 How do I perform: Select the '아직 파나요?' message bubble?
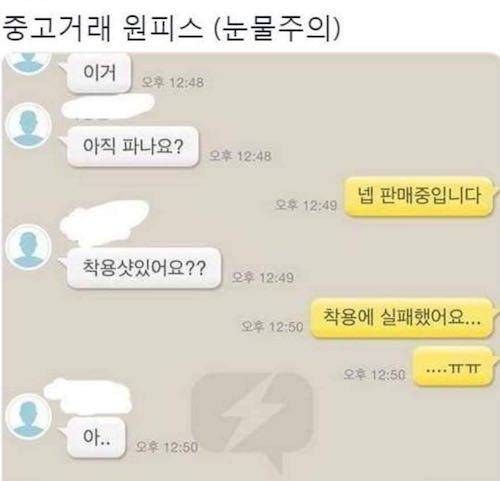pos(133,146)
